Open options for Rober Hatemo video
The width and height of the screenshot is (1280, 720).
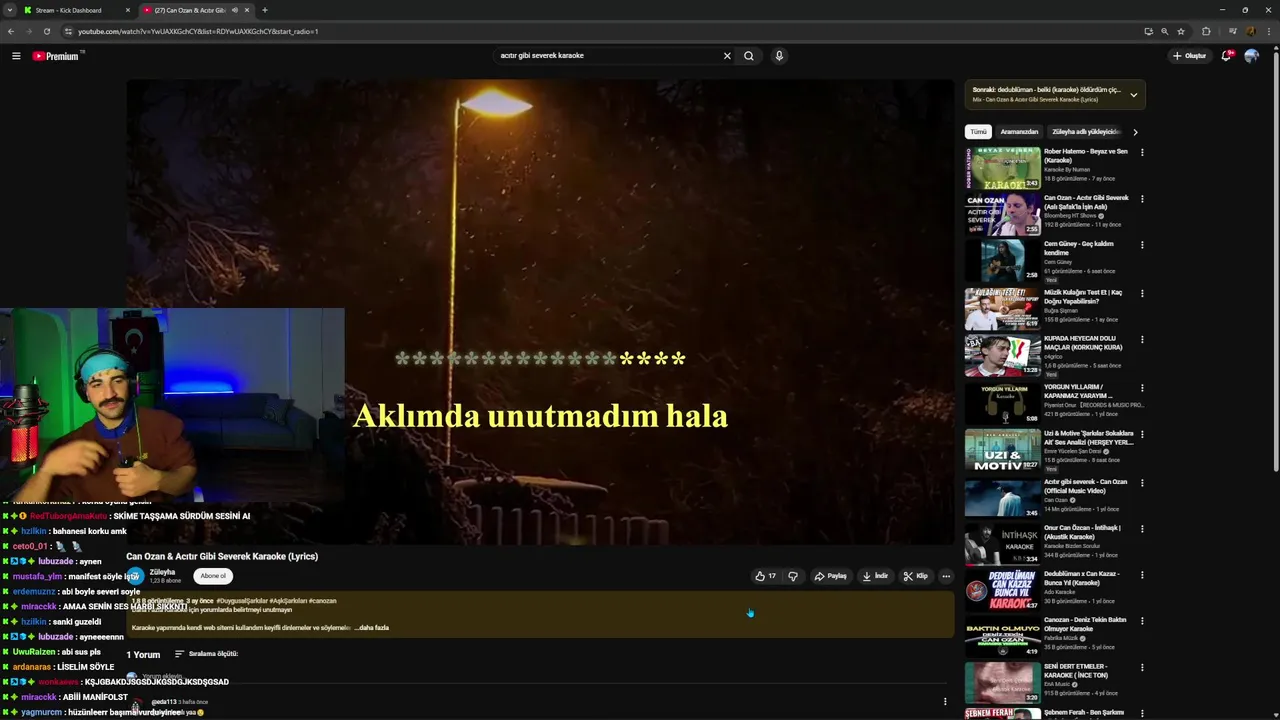coord(1142,153)
